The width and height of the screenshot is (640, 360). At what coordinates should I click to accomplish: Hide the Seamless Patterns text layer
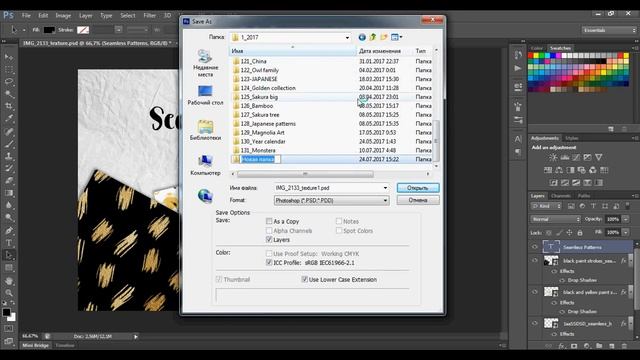click(x=535, y=247)
